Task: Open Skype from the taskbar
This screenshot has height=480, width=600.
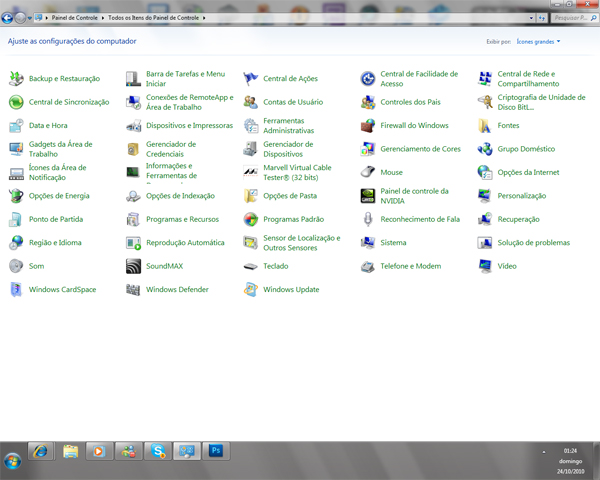Action: click(x=158, y=451)
